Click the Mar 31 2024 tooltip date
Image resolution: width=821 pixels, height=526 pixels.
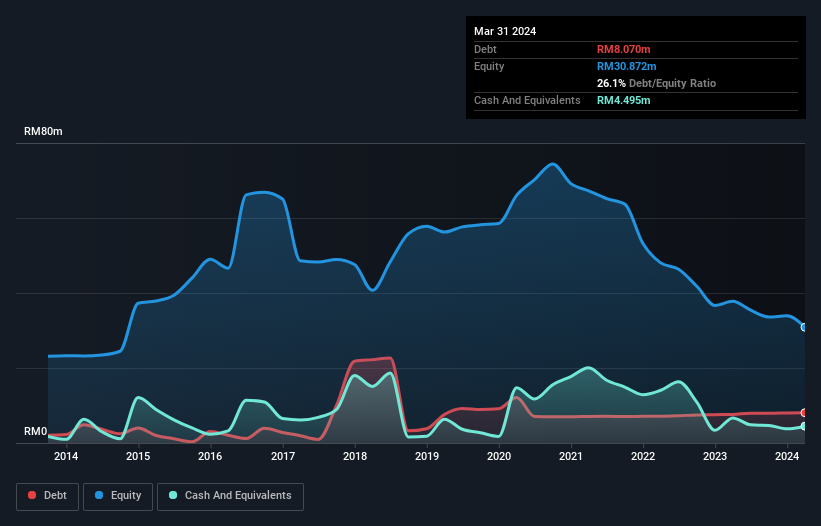point(505,31)
